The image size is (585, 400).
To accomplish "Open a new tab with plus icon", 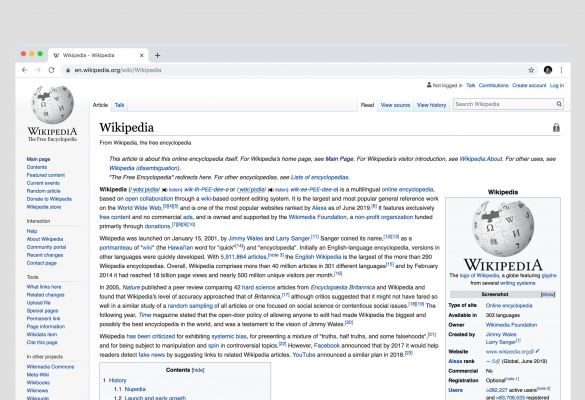I will point(157,56).
